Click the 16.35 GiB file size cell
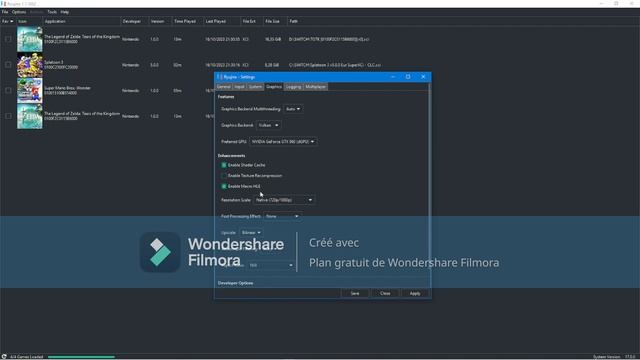640x360 pixels. tap(272, 39)
